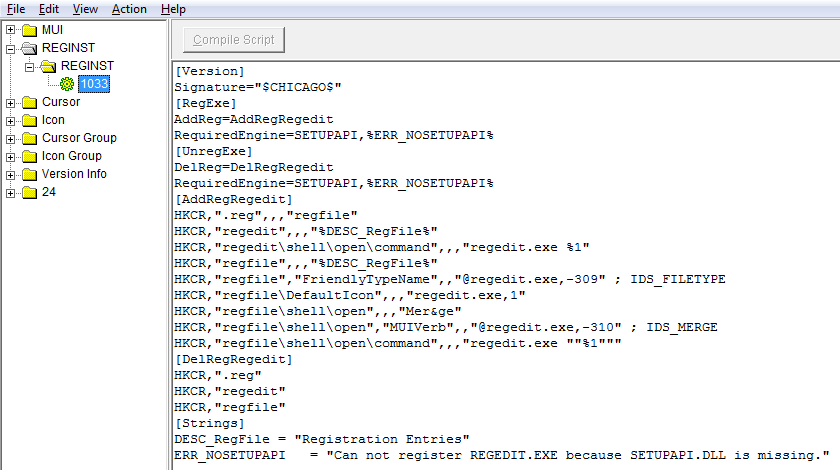
Task: Click the MUI folder icon
Action: (29, 30)
